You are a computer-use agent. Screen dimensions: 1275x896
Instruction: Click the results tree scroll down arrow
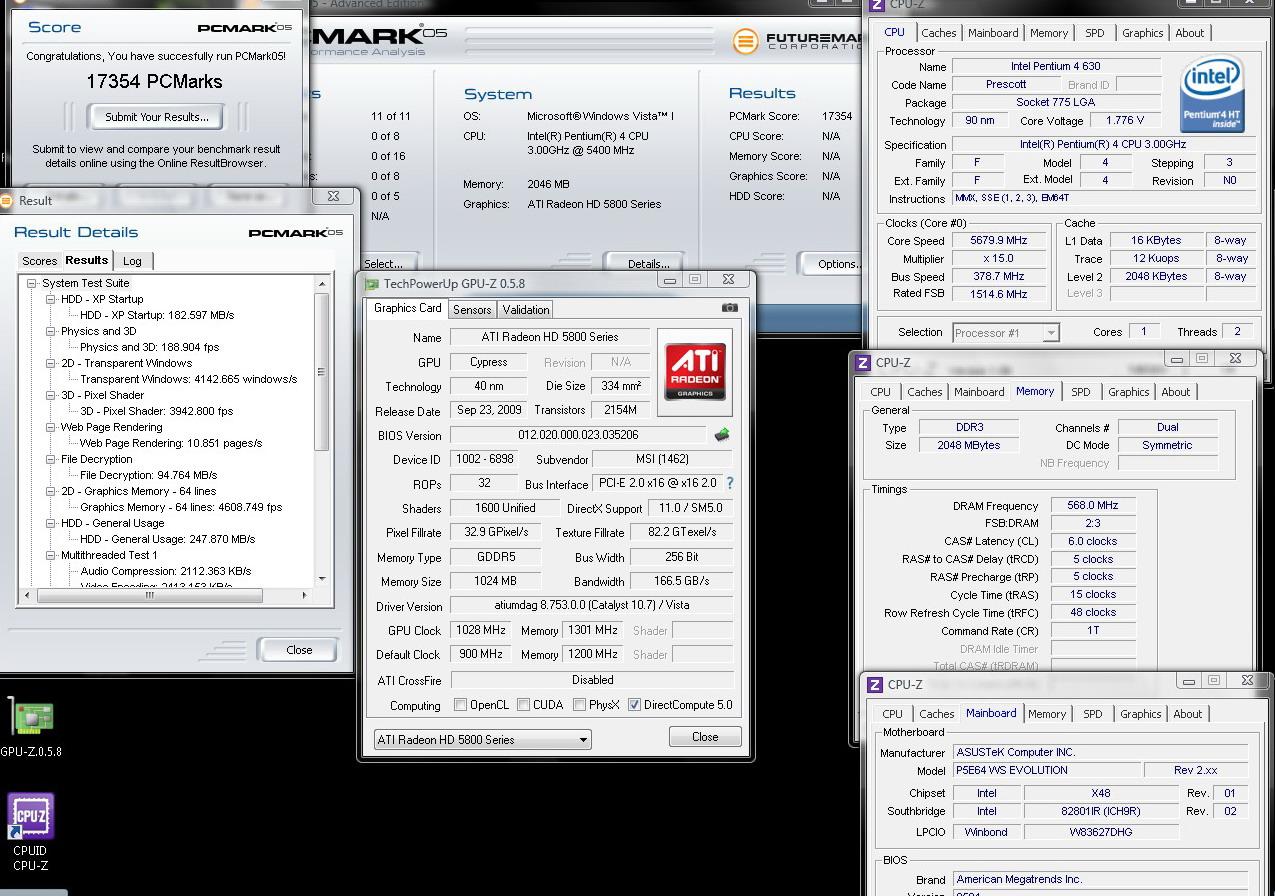(x=322, y=579)
